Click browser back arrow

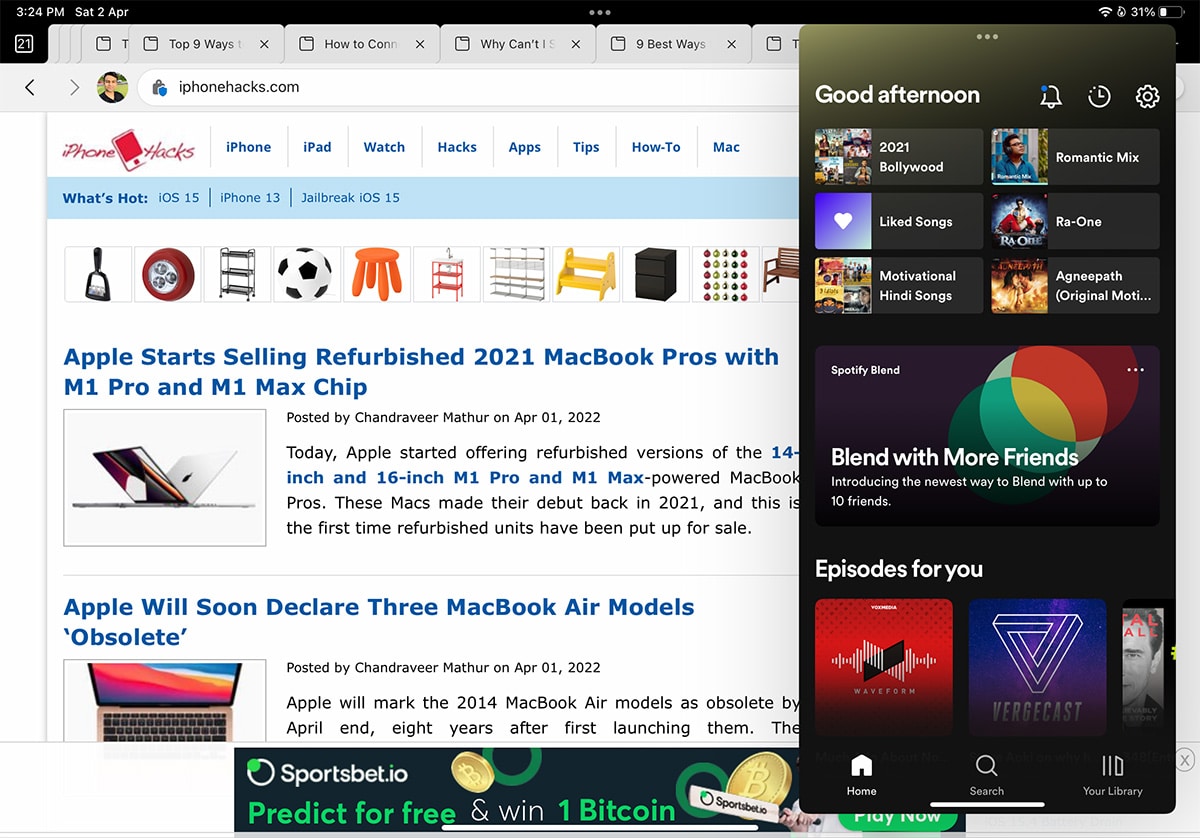coord(30,88)
